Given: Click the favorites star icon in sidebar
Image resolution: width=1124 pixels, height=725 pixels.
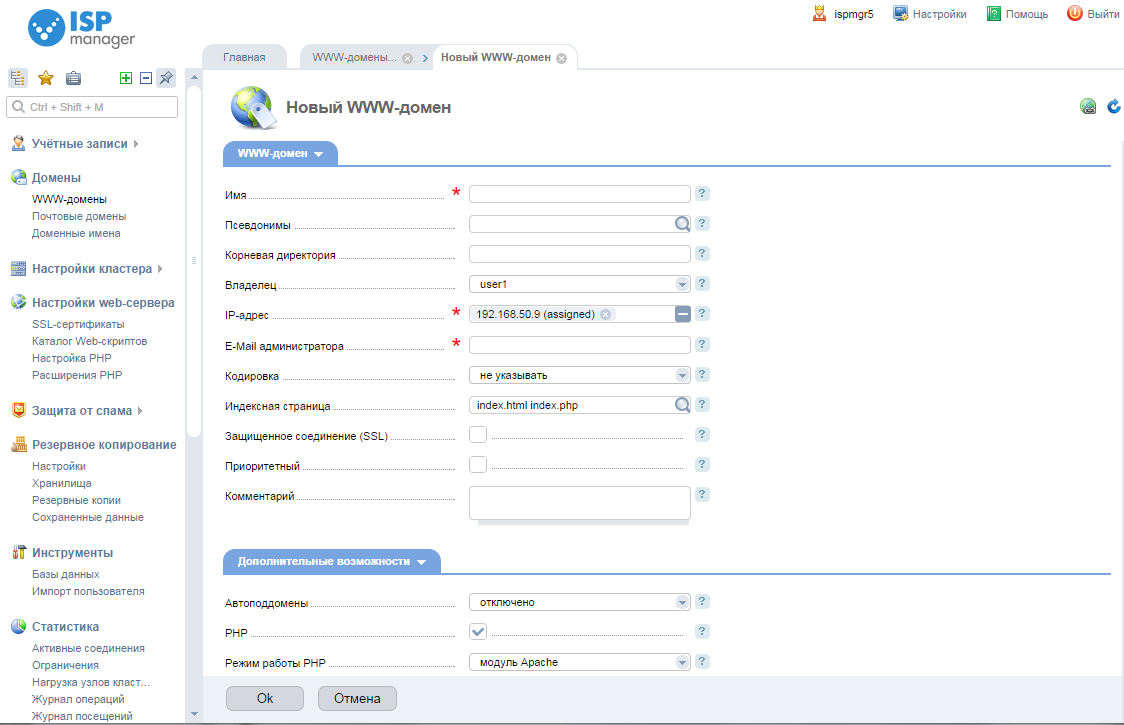Looking at the screenshot, I should [x=45, y=78].
